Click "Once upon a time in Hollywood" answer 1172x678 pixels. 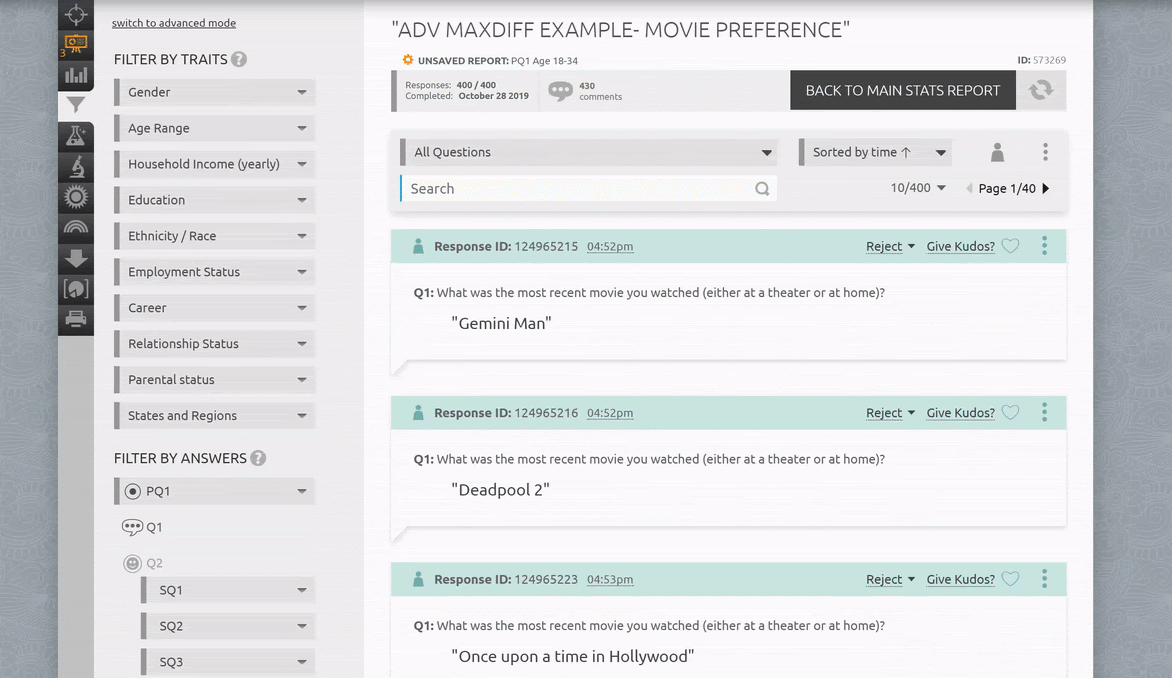point(573,656)
